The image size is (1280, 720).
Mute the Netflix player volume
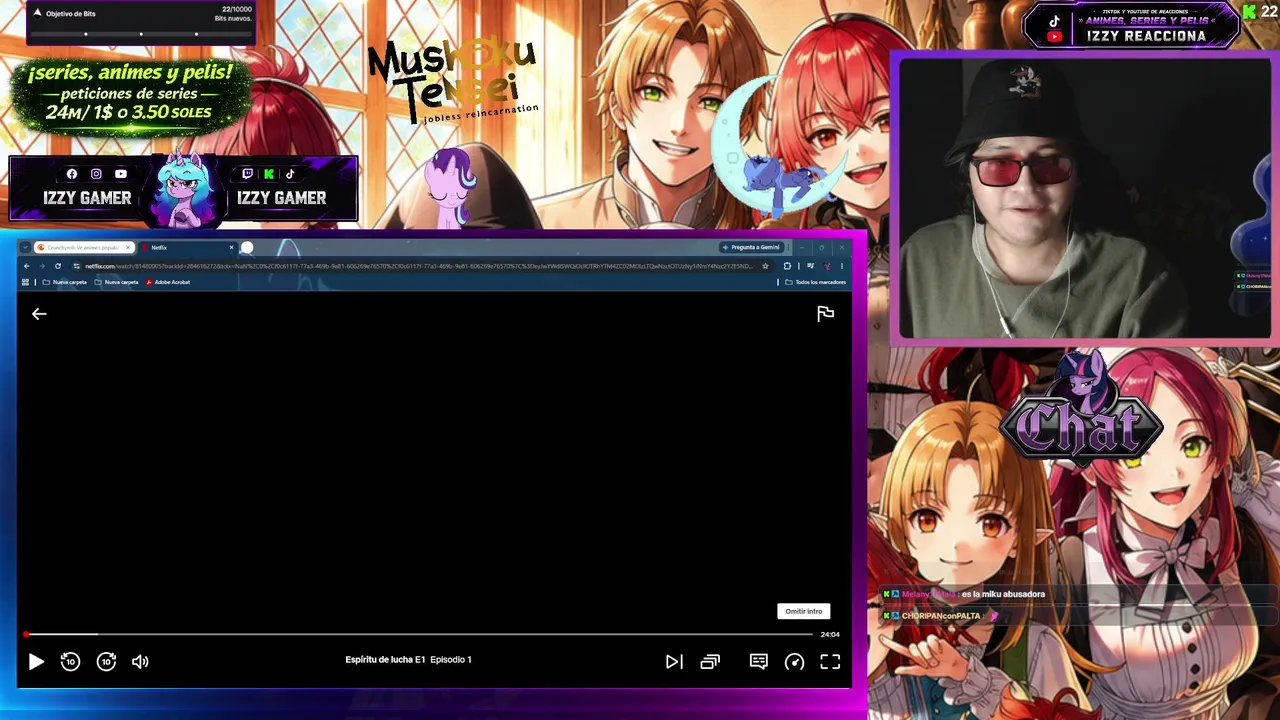(140, 661)
